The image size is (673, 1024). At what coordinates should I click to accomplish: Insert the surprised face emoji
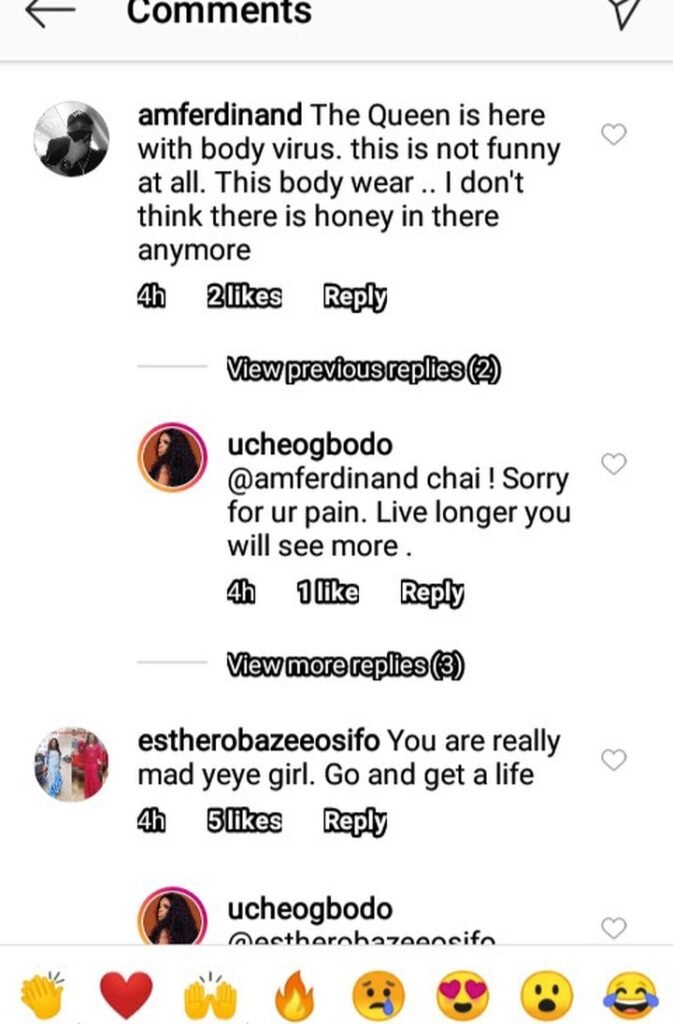point(547,996)
